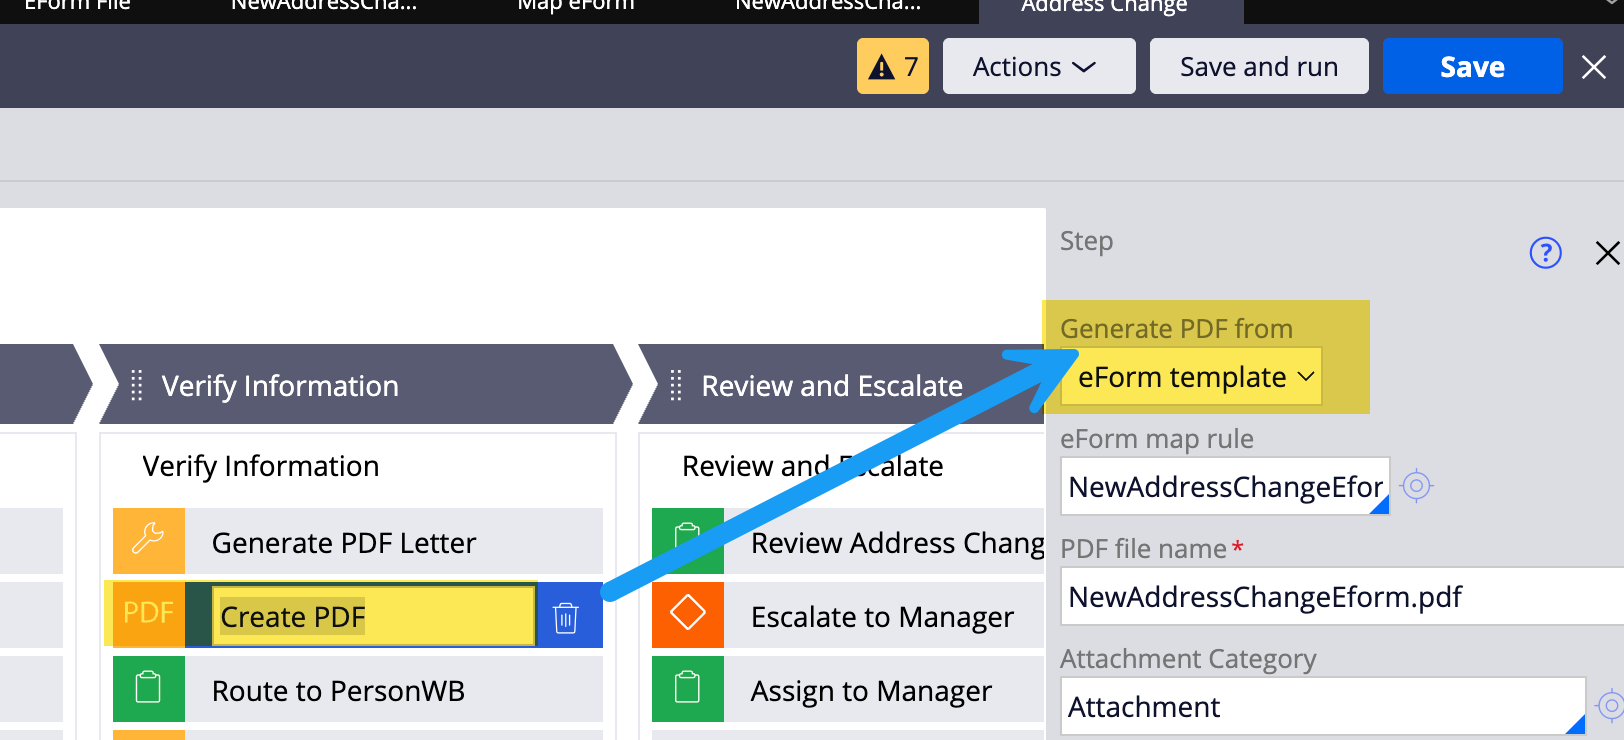Select the Review and Escalate stage header

coord(842,385)
